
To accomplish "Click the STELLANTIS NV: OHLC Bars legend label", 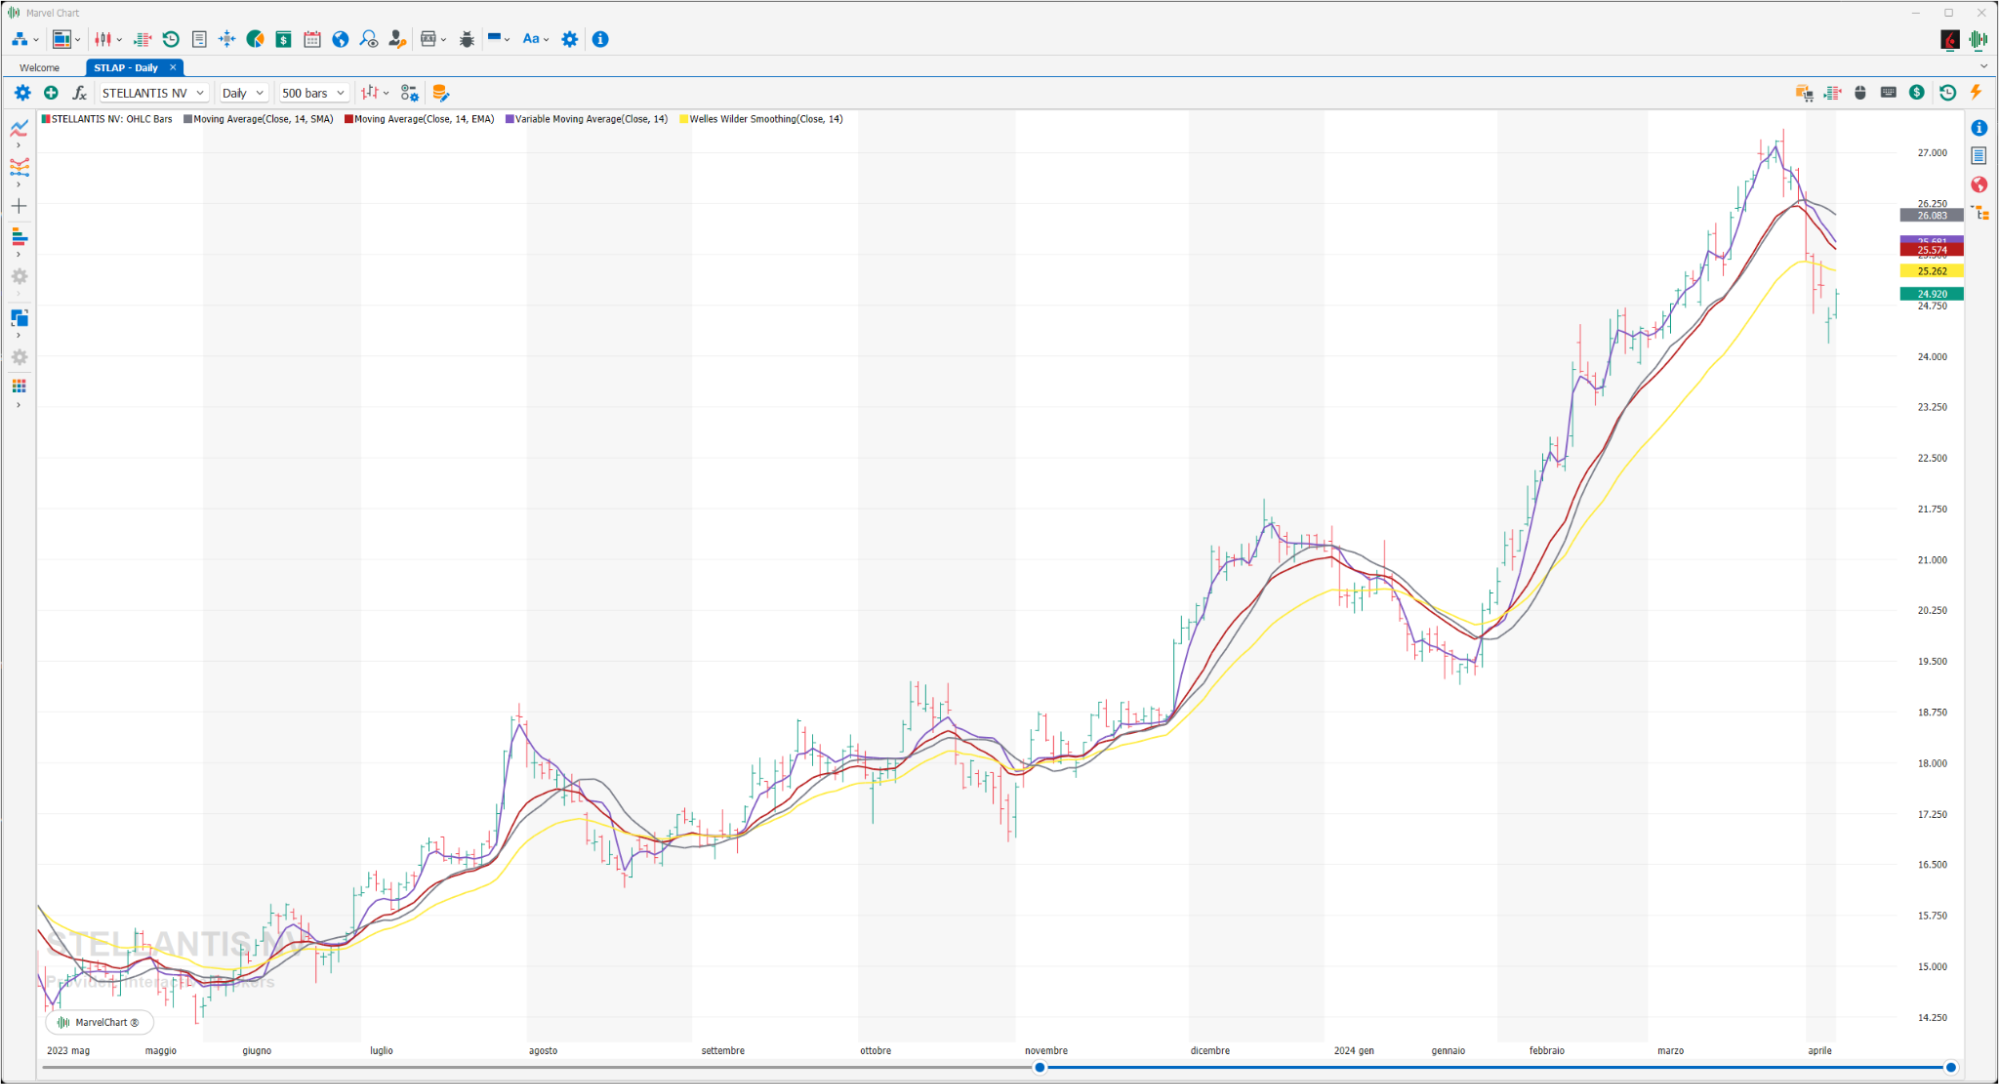I will (112, 119).
